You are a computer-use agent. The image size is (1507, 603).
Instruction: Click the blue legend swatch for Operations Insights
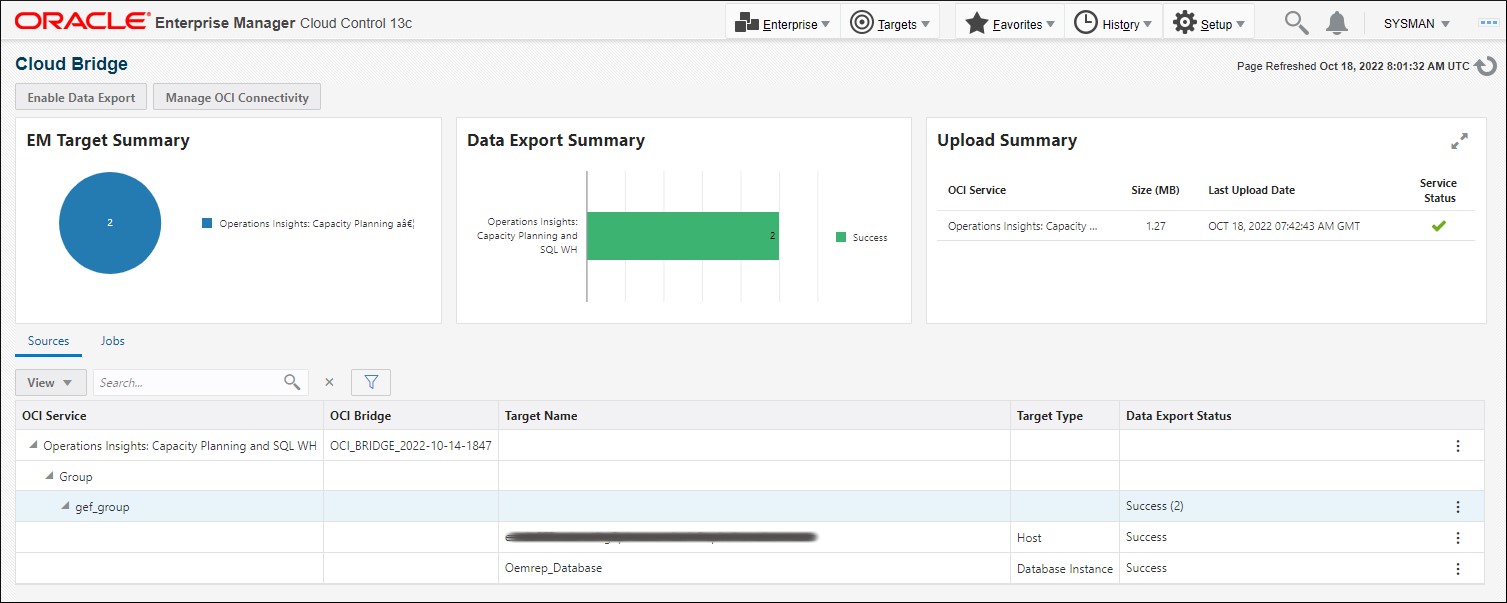[207, 224]
